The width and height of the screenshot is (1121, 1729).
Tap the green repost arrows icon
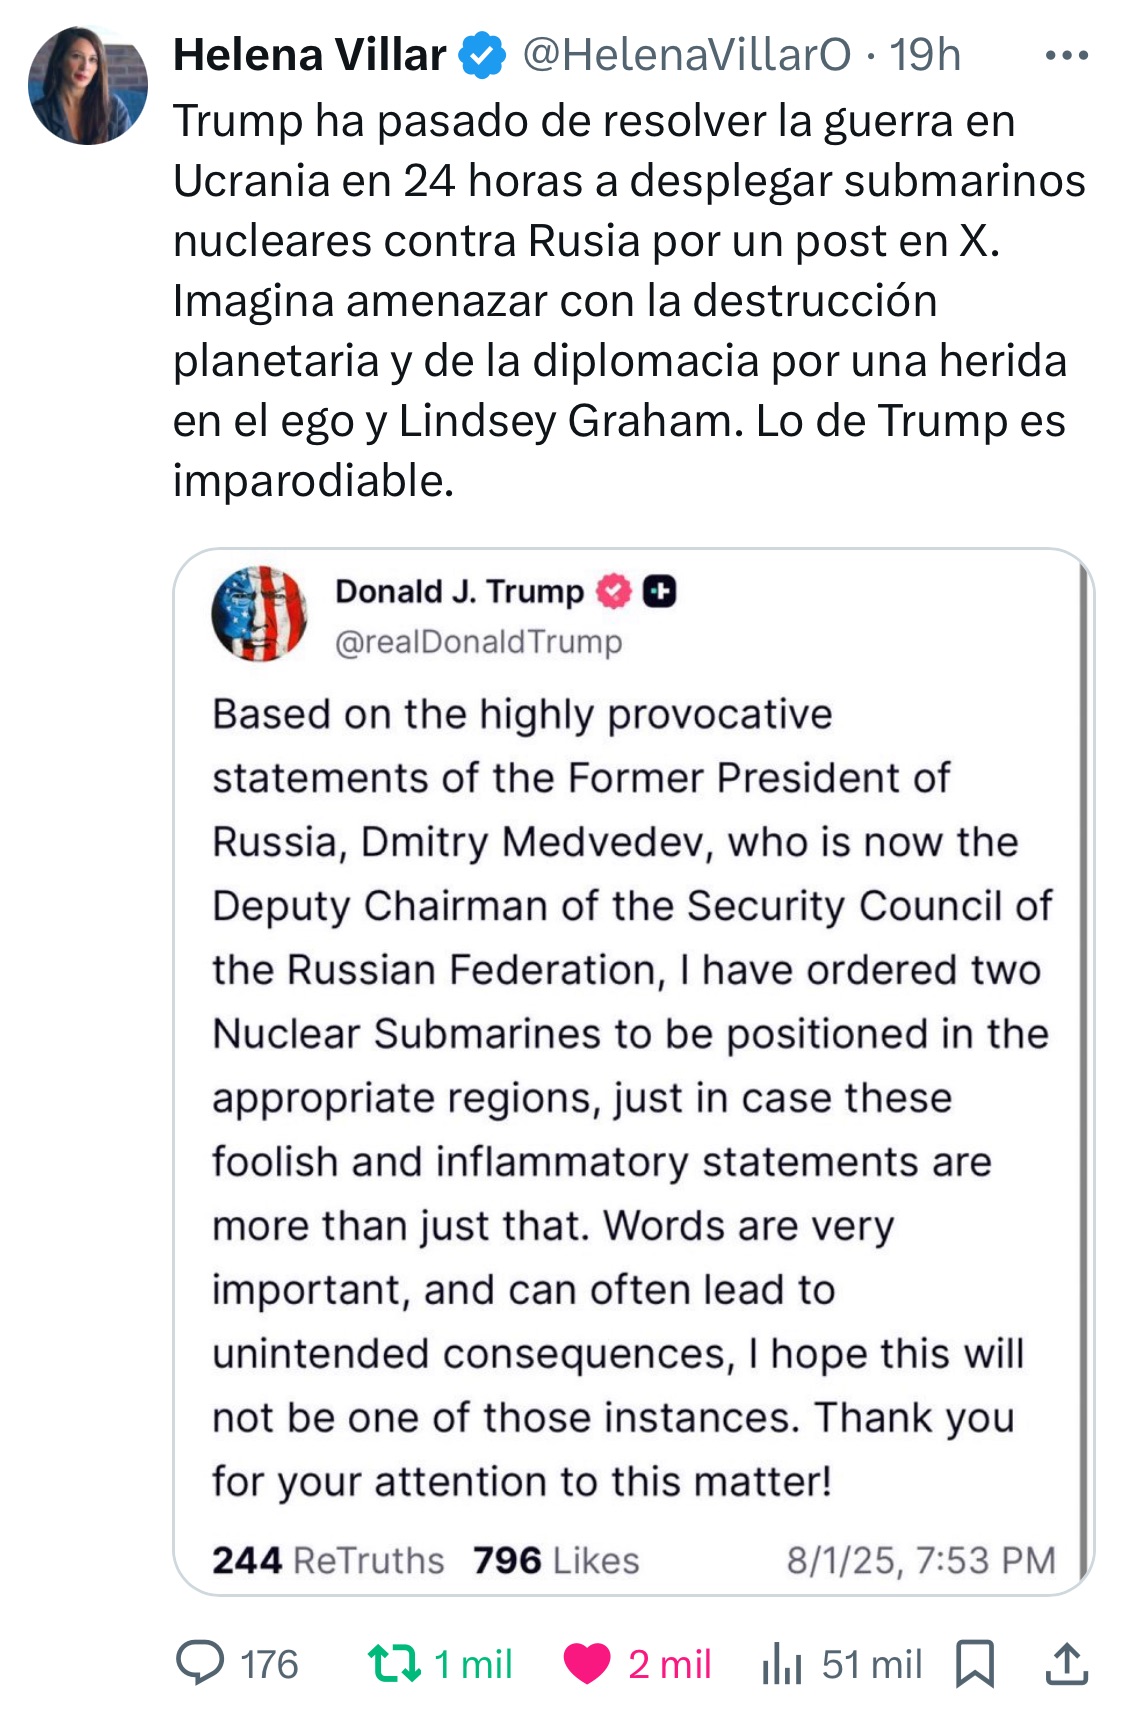(394, 1663)
